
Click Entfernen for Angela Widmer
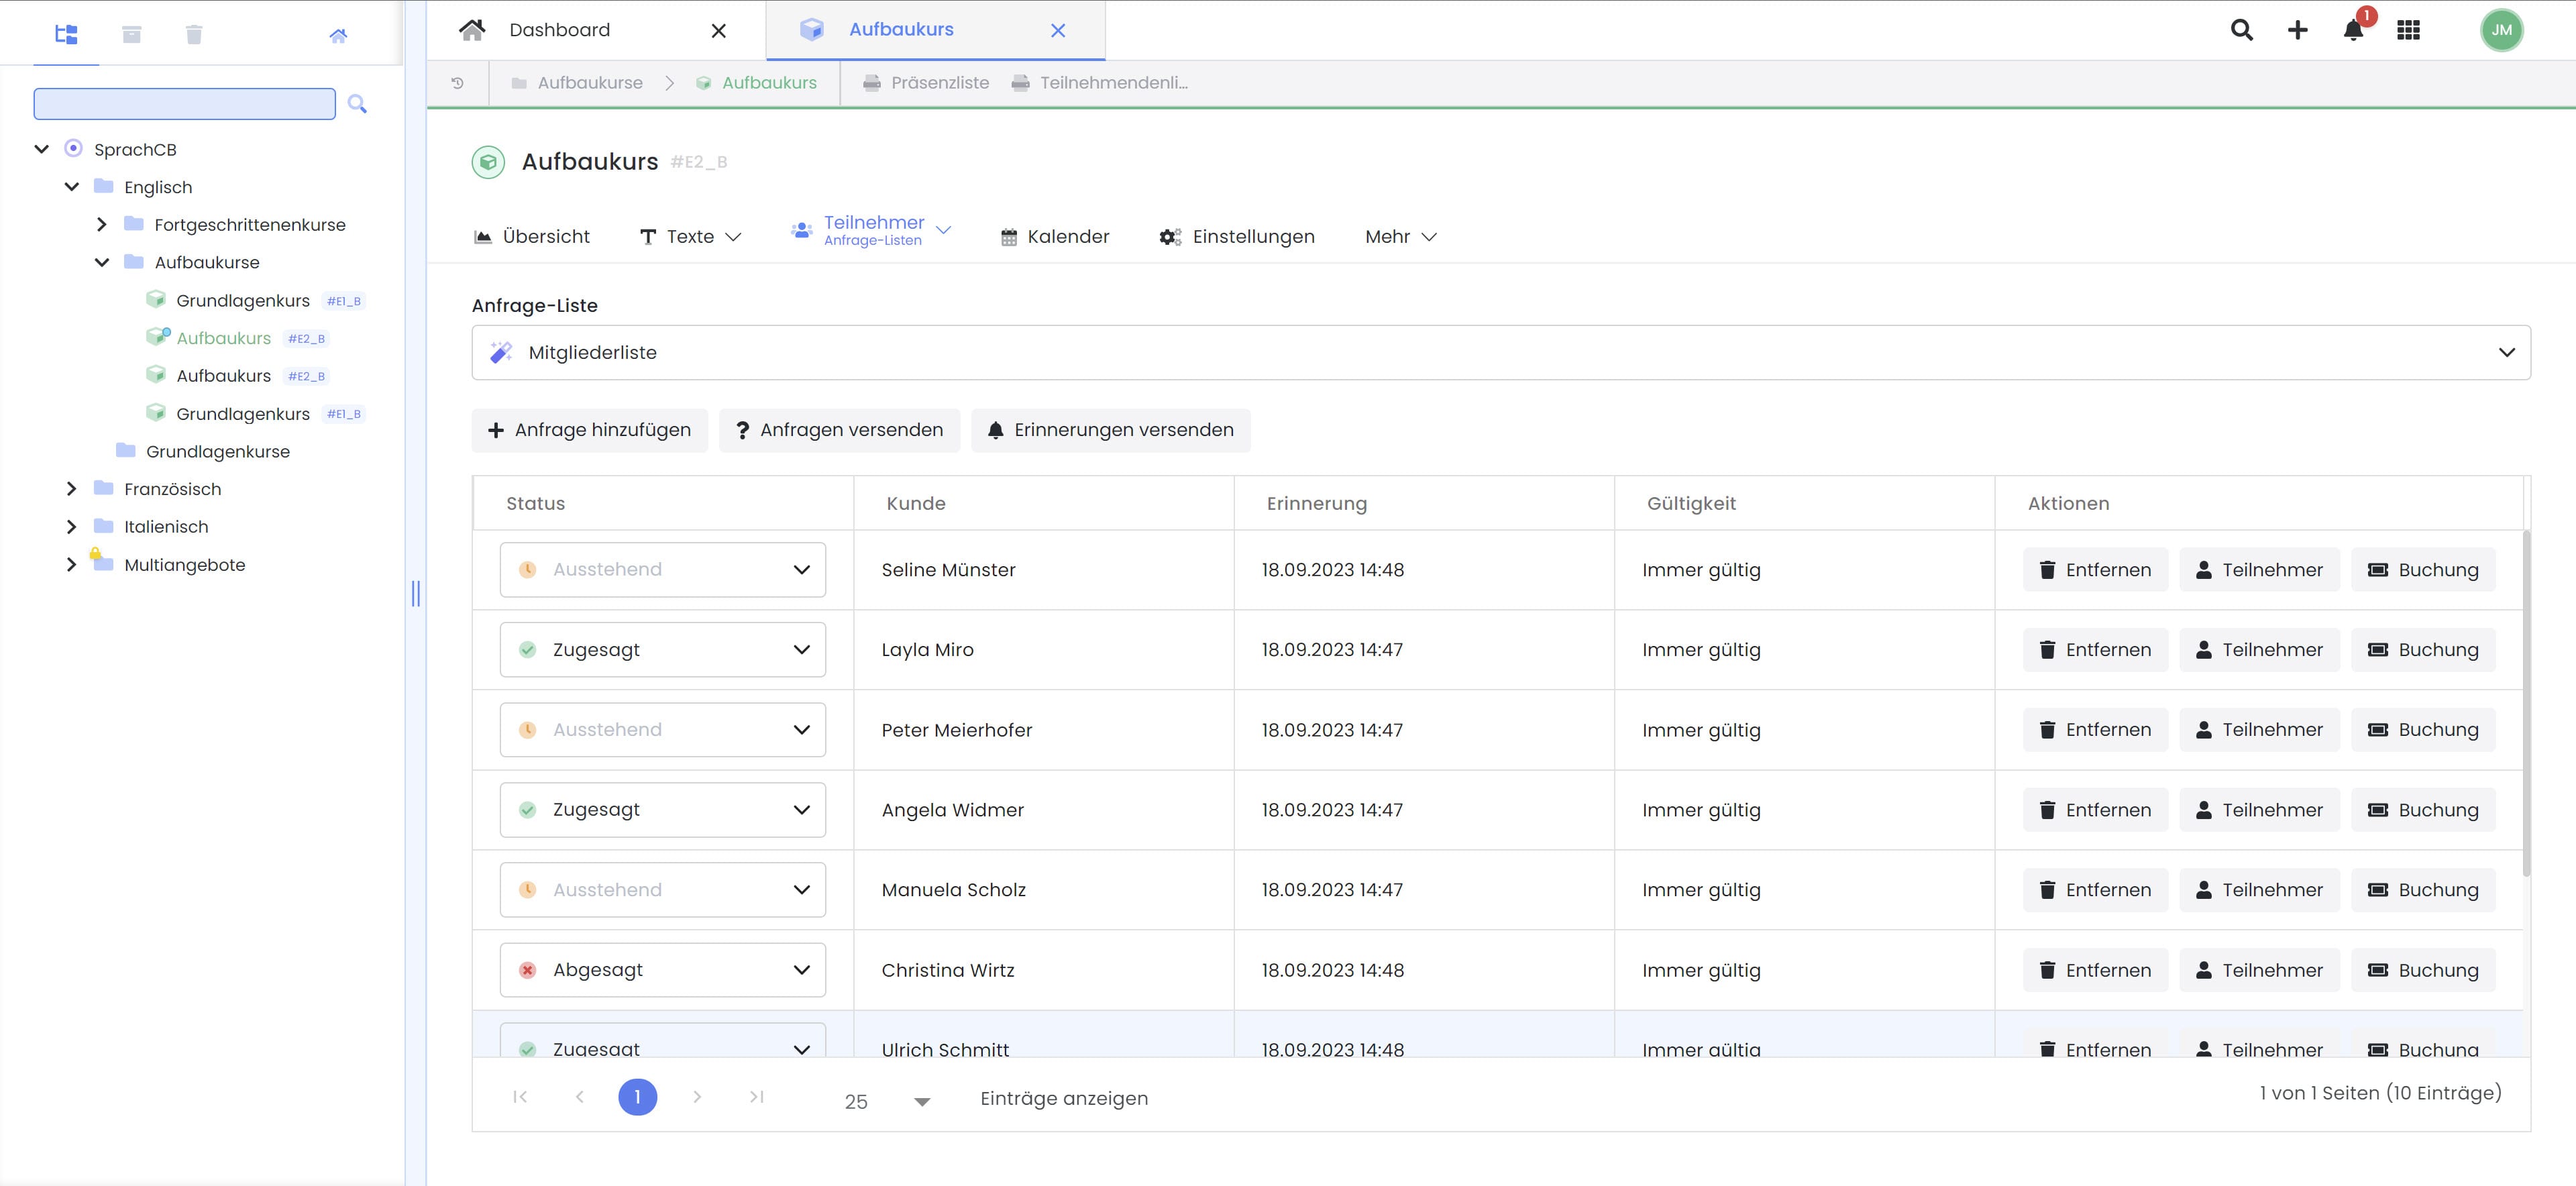(2095, 810)
